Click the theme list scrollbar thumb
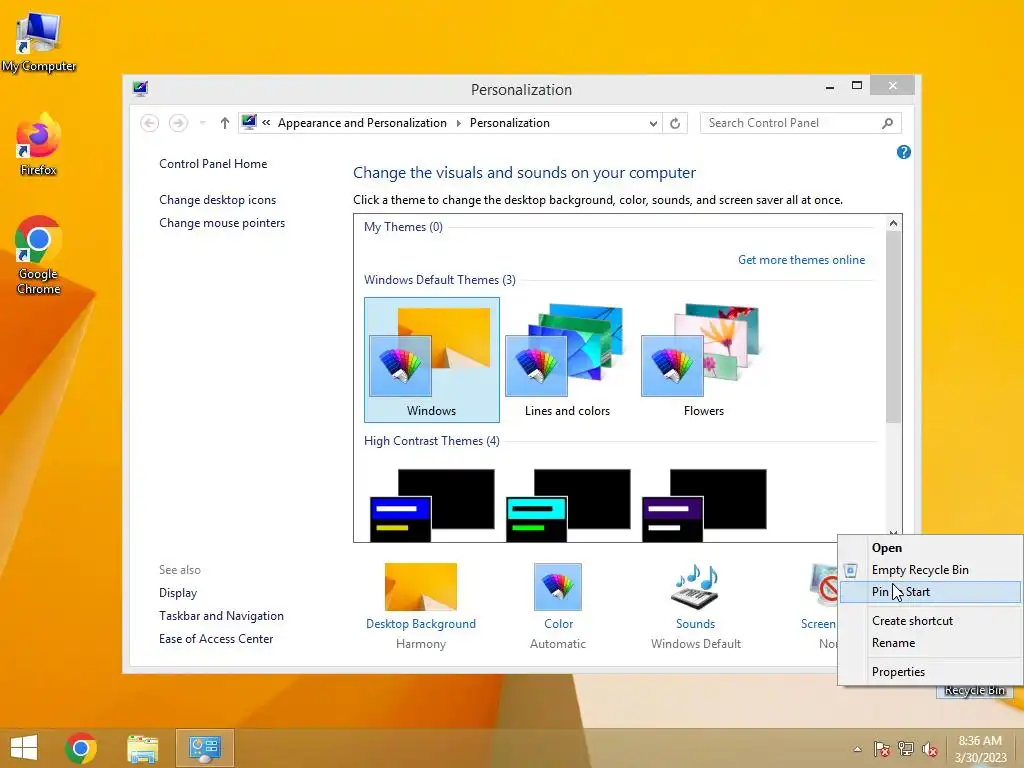The height and width of the screenshot is (768, 1024). pyautogui.click(x=893, y=327)
